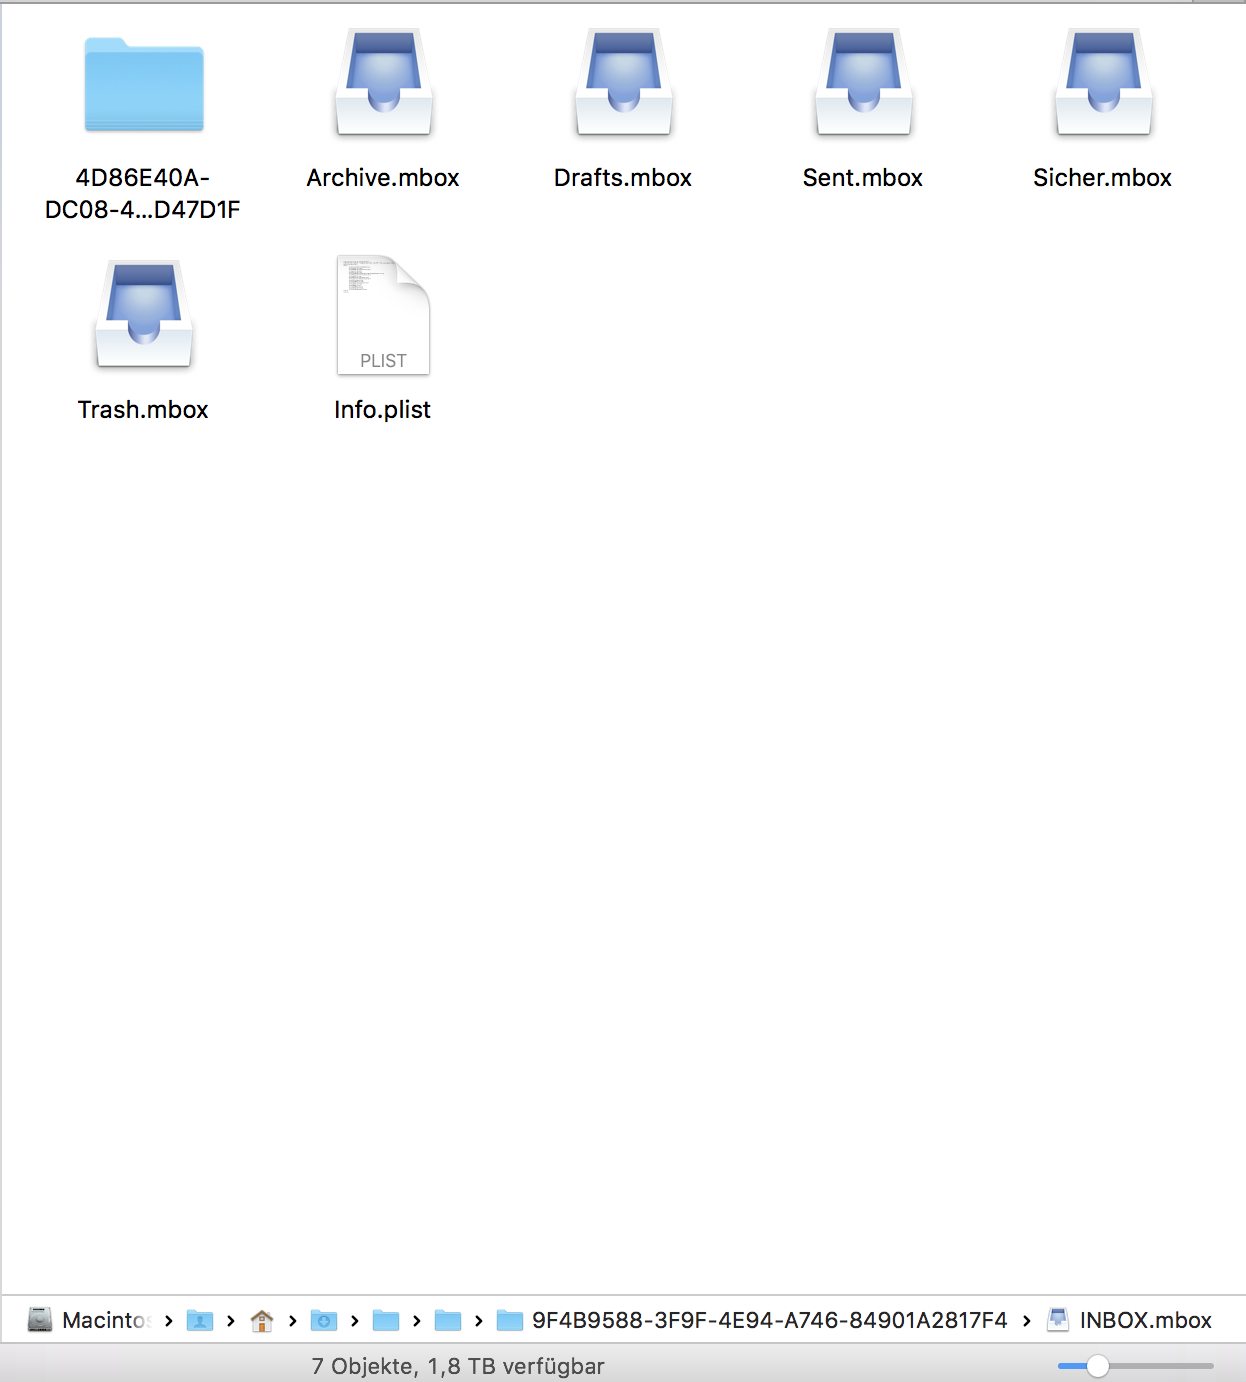The height and width of the screenshot is (1382, 1246).
Task: Open the Sent.mbox mailbox
Action: tap(862, 83)
